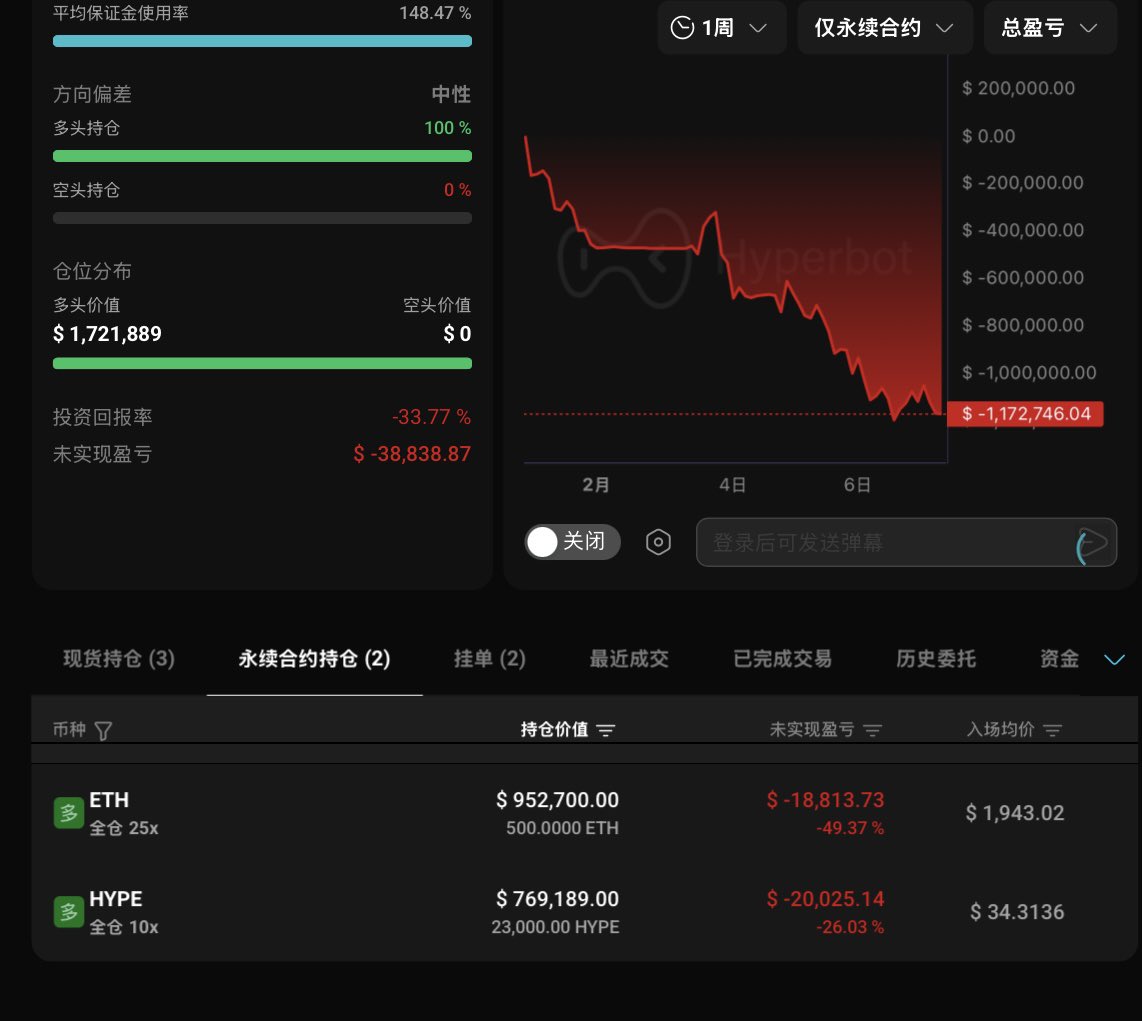This screenshot has width=1142, height=1021.
Task: Click the HYPE long badge icon
Action: click(x=68, y=912)
